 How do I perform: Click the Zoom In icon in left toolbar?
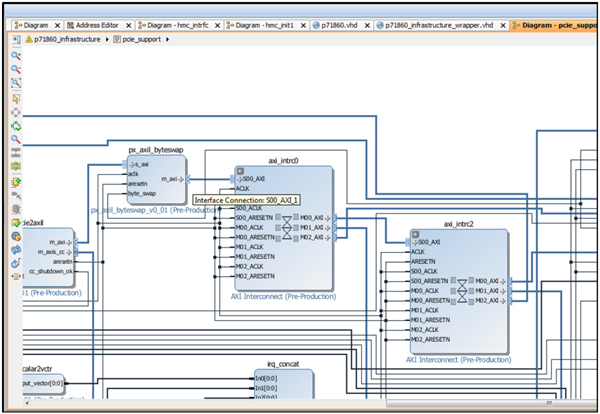point(17,56)
